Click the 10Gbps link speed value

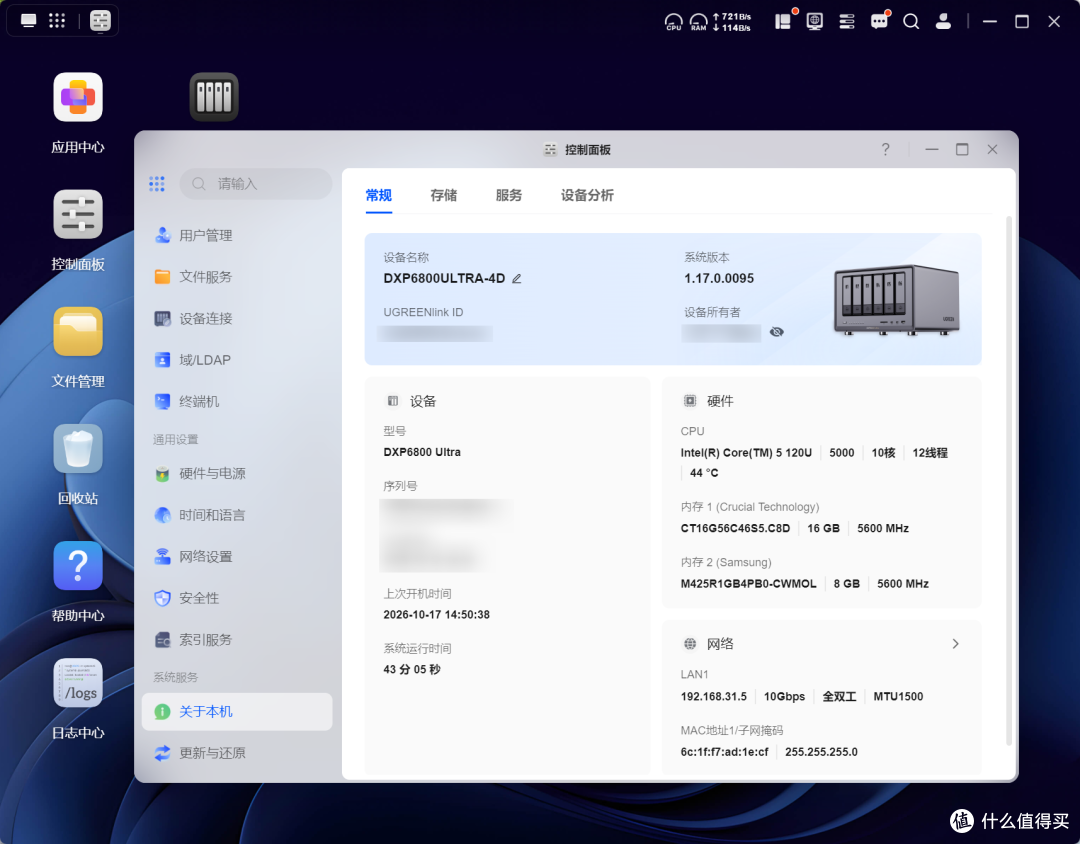(785, 697)
